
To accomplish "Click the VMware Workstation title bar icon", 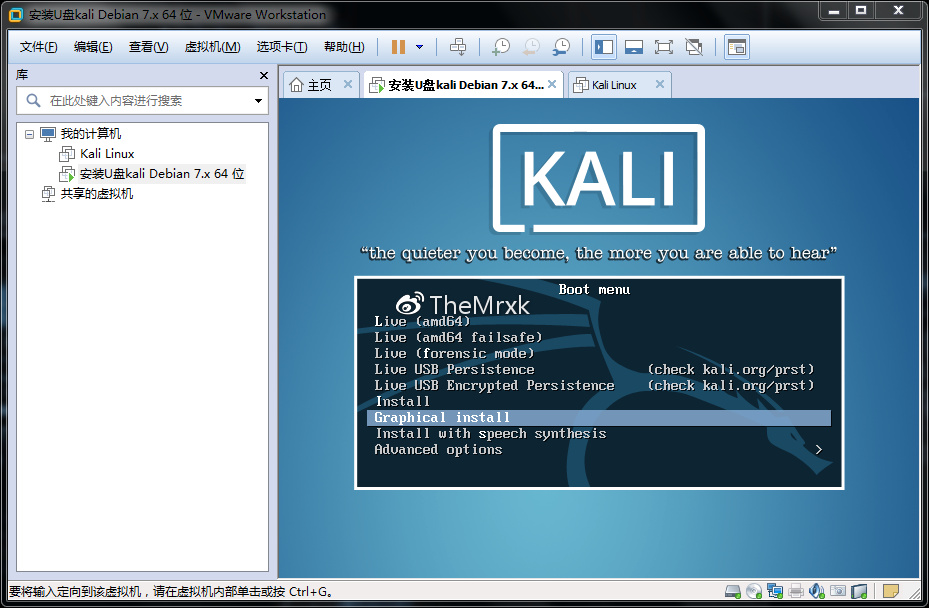I will (16, 15).
